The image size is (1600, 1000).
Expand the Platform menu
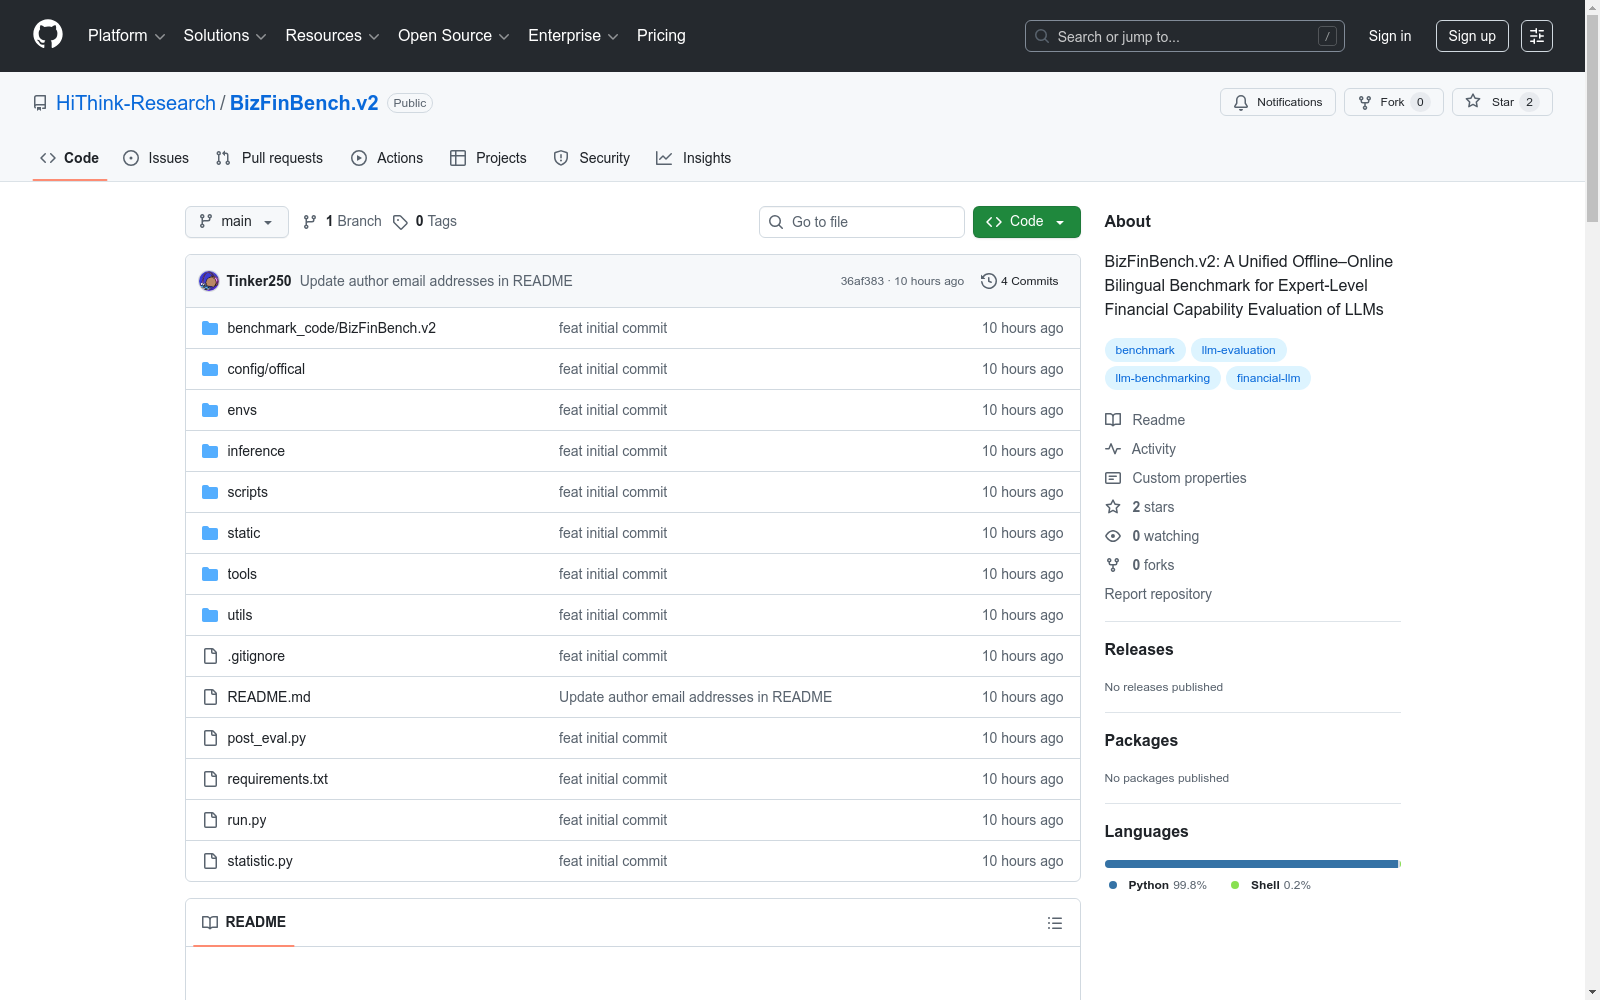point(126,36)
